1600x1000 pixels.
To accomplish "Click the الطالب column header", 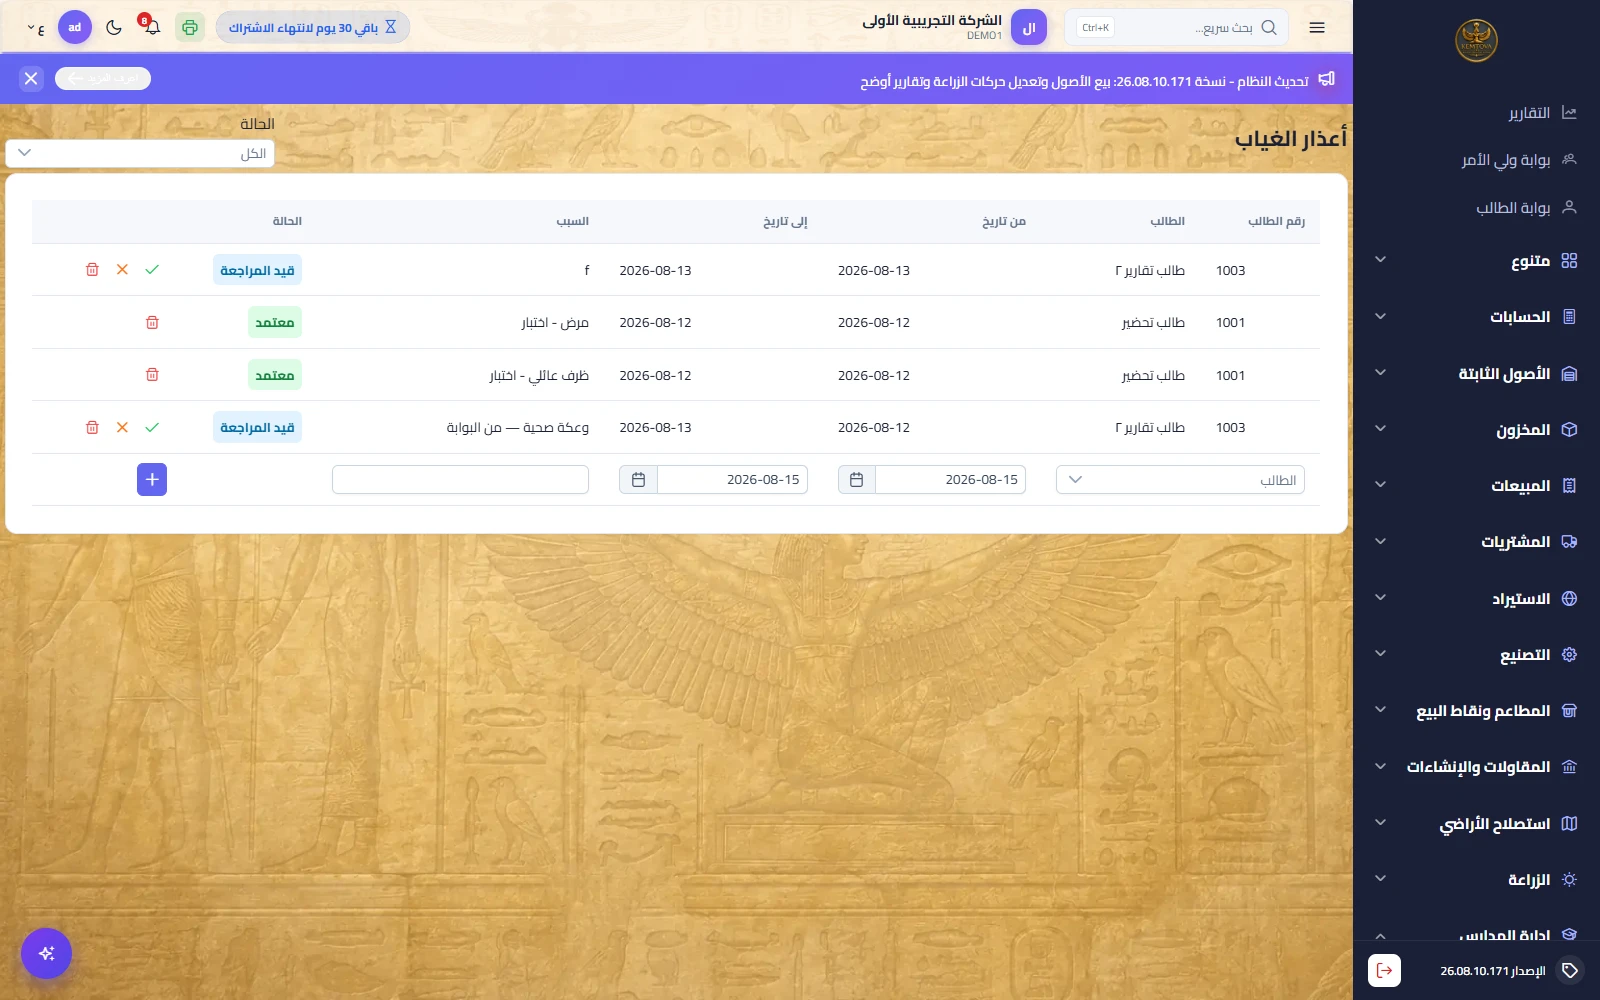I will (x=1167, y=221).
